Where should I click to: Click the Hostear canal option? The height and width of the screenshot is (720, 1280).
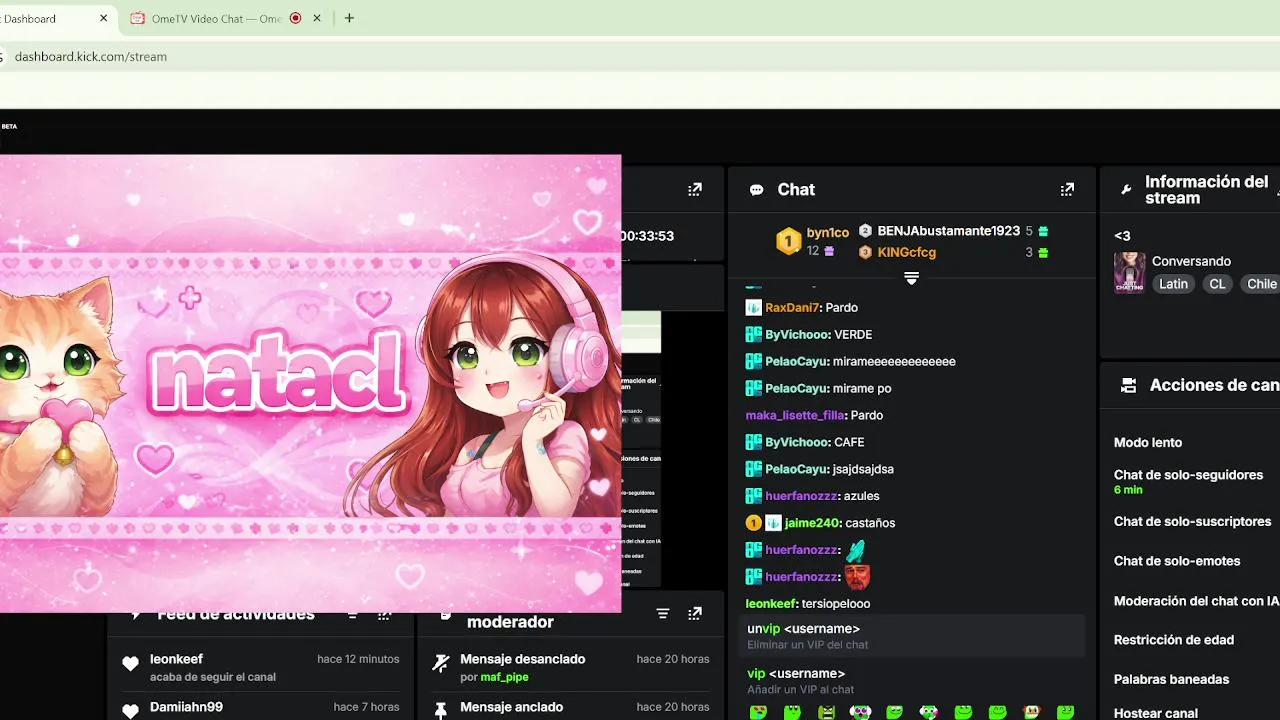(x=1155, y=713)
